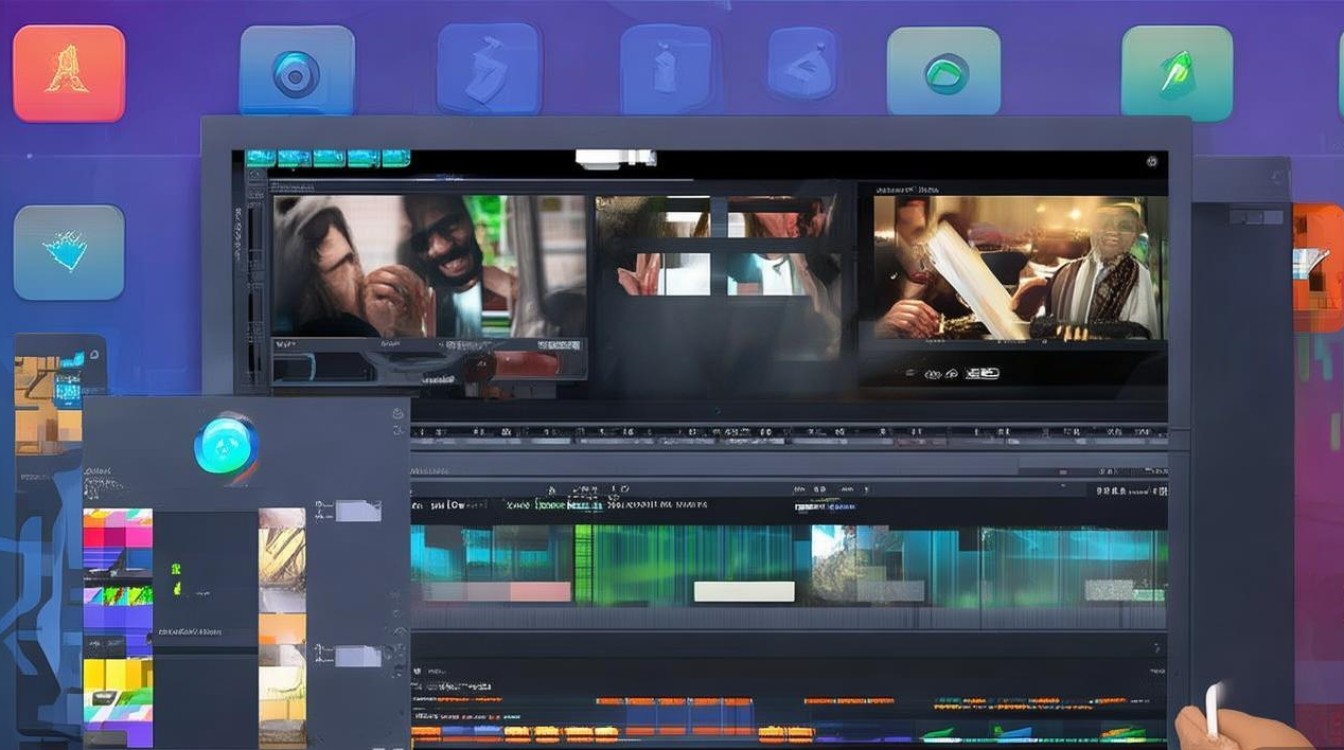Select the first cyan tab in the editor's top-left

pyautogui.click(x=261, y=158)
